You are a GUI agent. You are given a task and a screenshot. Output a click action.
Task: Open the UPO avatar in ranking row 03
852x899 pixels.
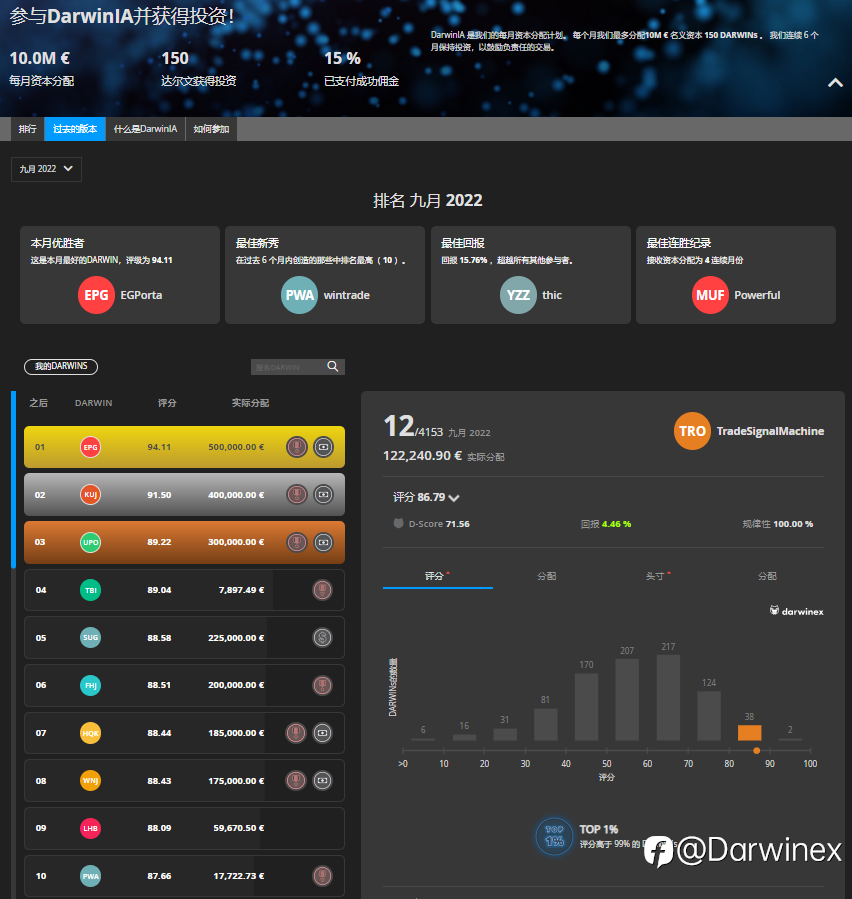point(91,542)
